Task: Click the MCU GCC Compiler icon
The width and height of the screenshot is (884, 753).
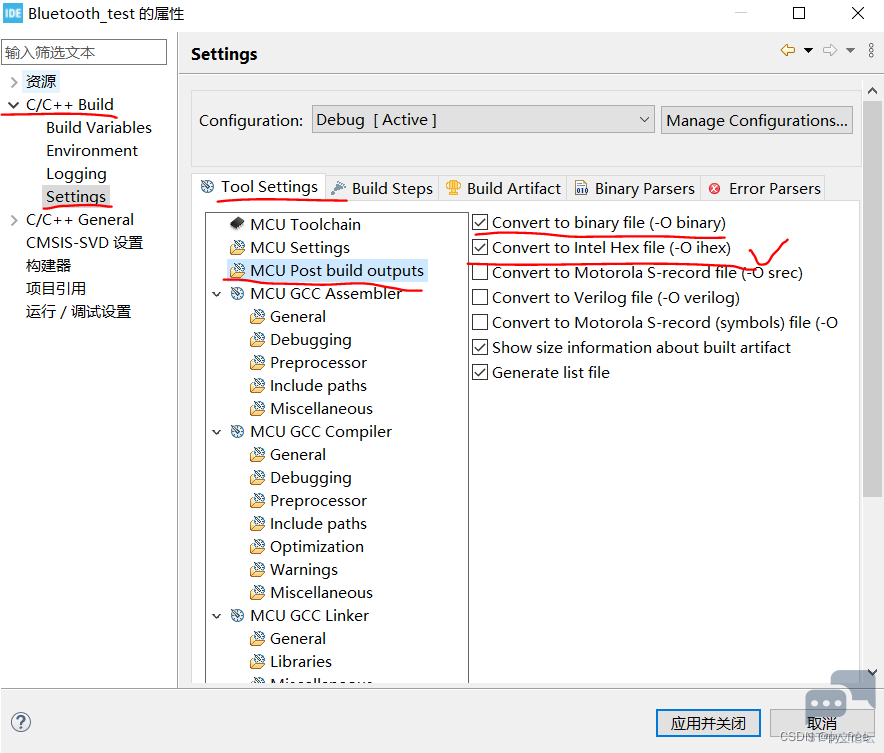Action: (237, 432)
